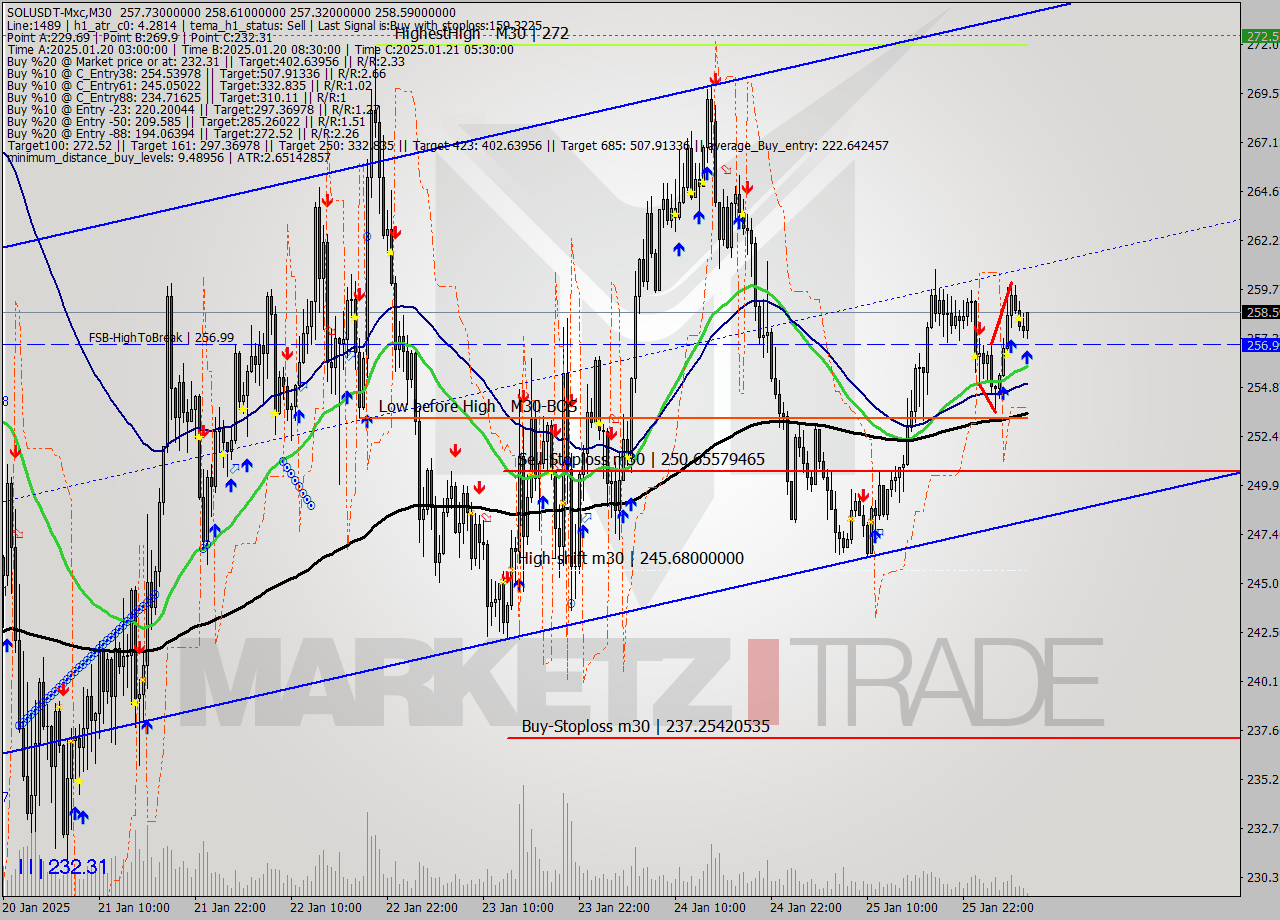1280x920 pixels.
Task: Click the 240.1 price axis value
Action: click(1261, 682)
